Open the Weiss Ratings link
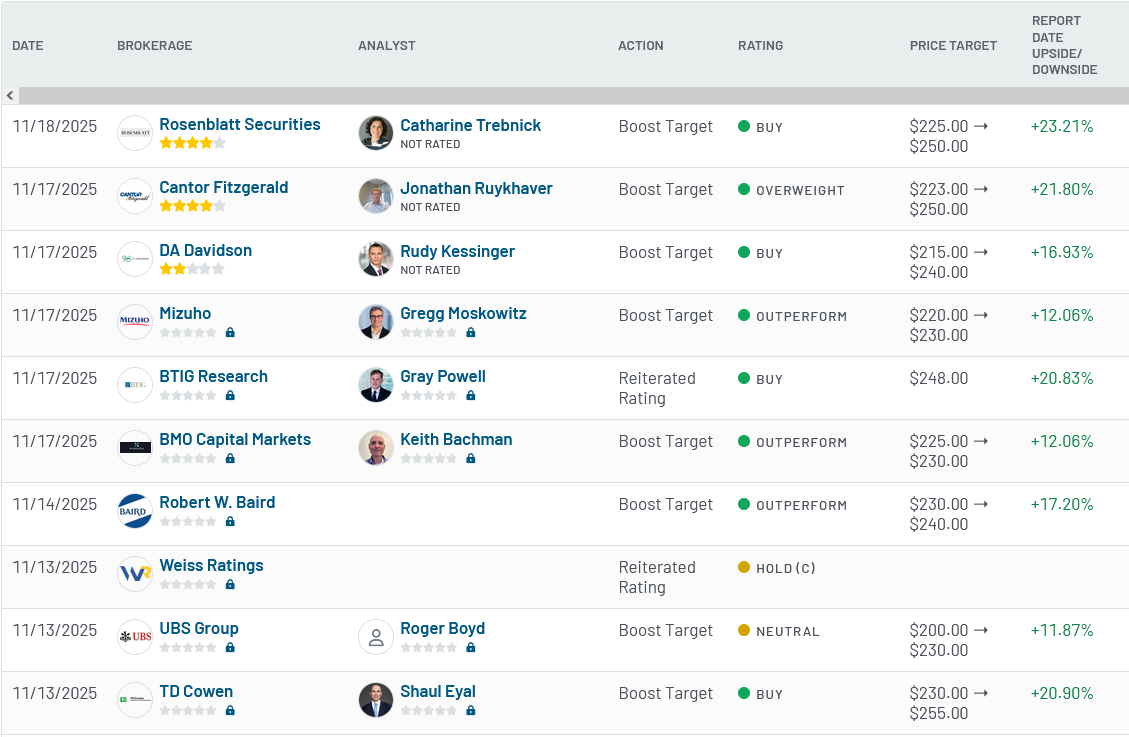The width and height of the screenshot is (1129, 737). coord(212,566)
